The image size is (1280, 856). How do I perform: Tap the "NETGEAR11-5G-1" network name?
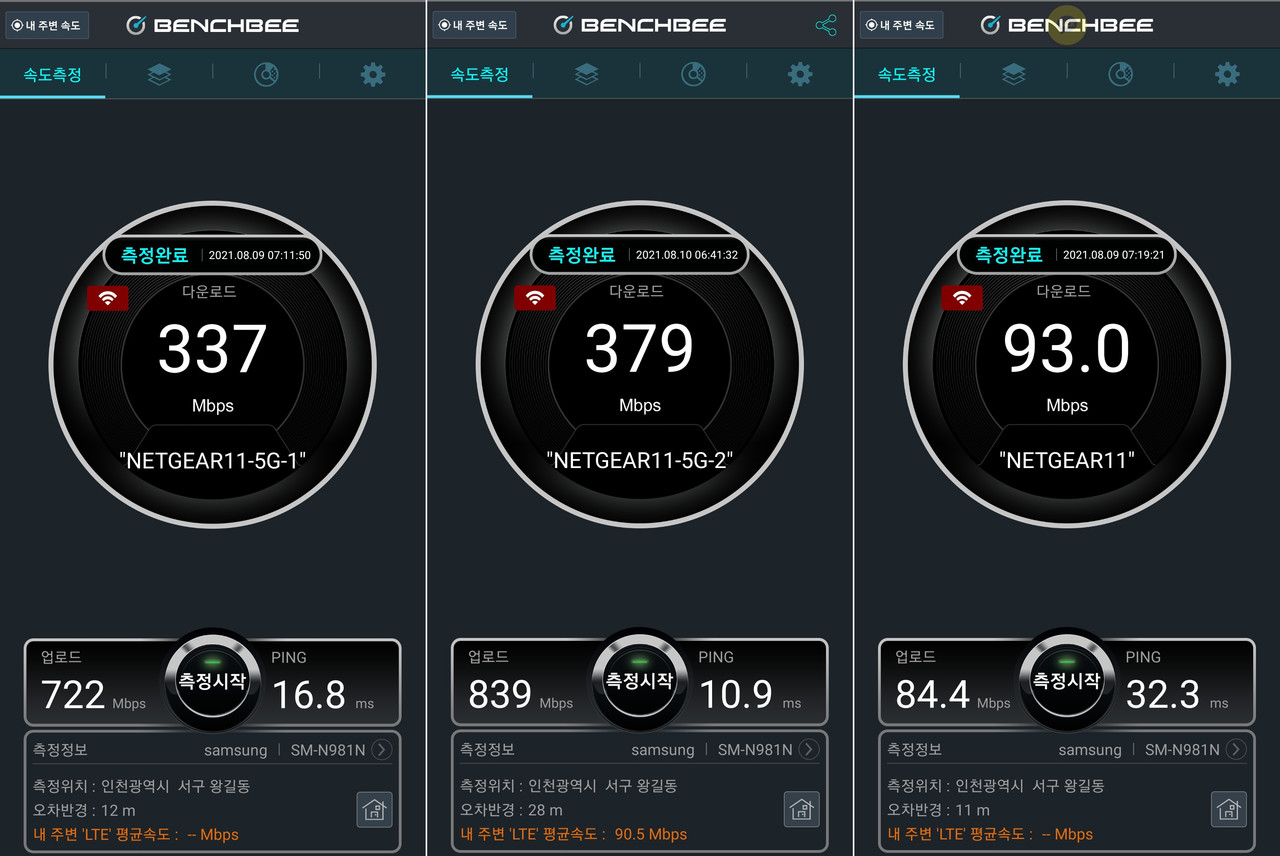click(x=213, y=460)
